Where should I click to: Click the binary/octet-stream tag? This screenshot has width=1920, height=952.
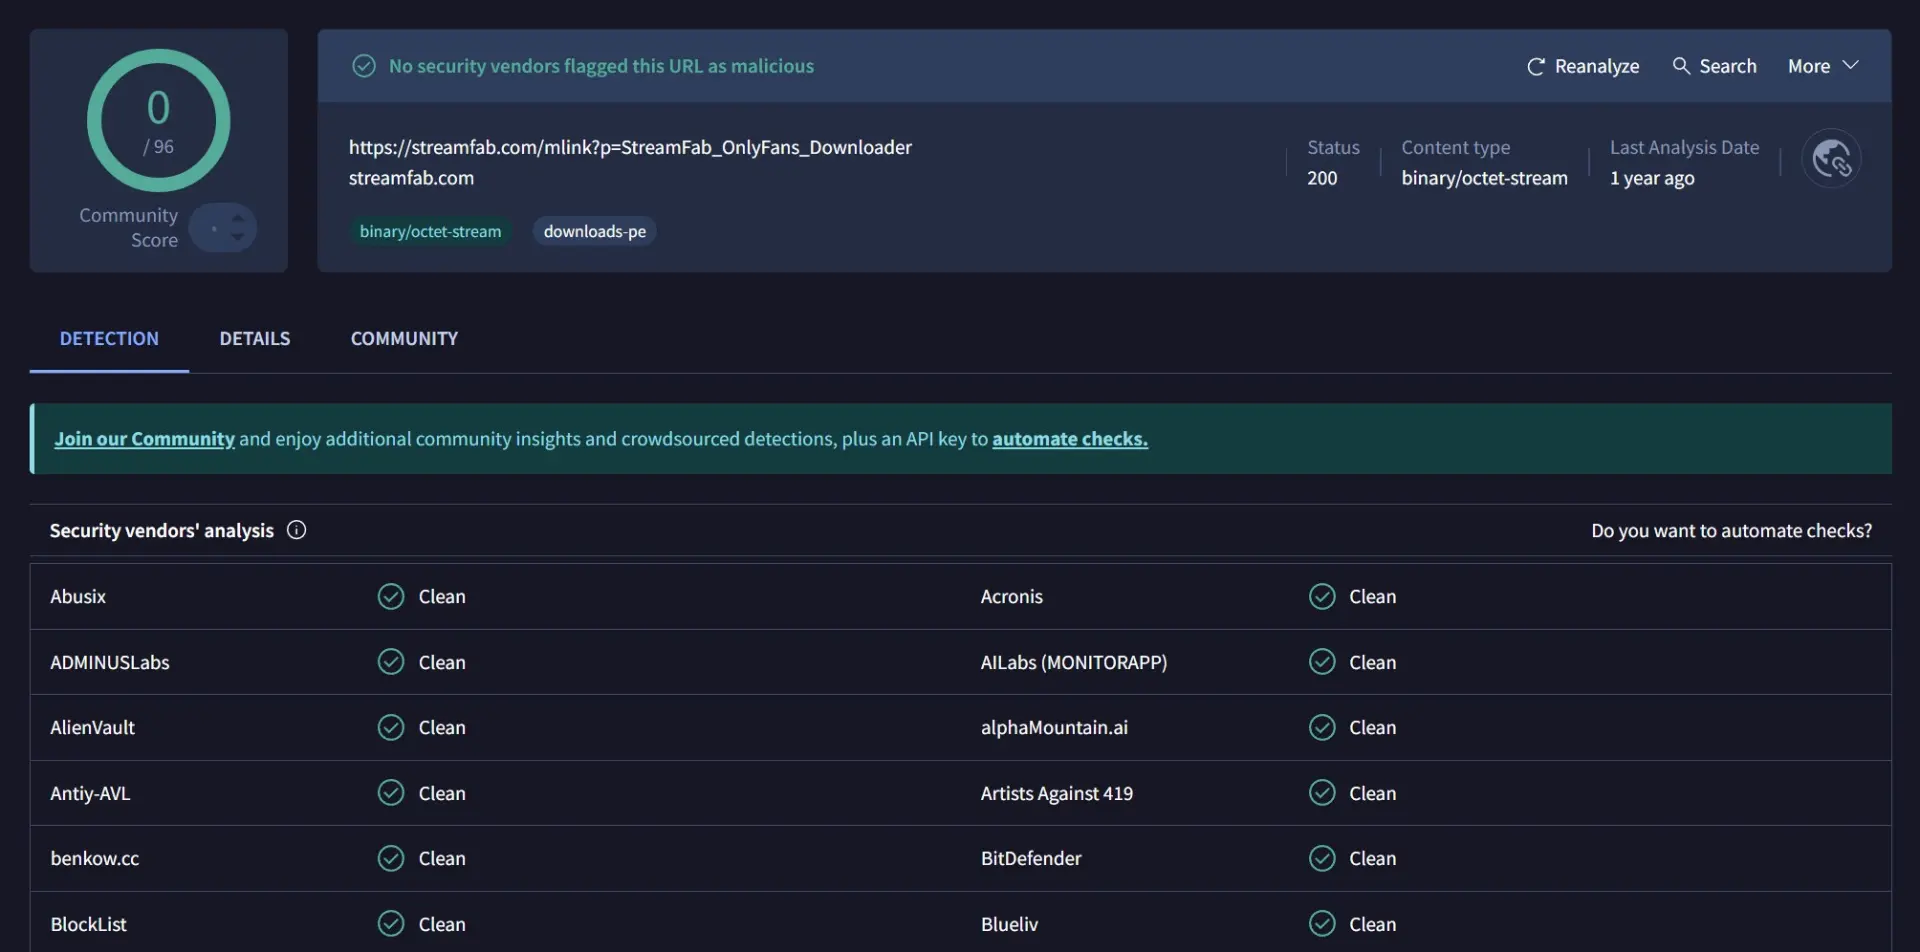click(430, 231)
